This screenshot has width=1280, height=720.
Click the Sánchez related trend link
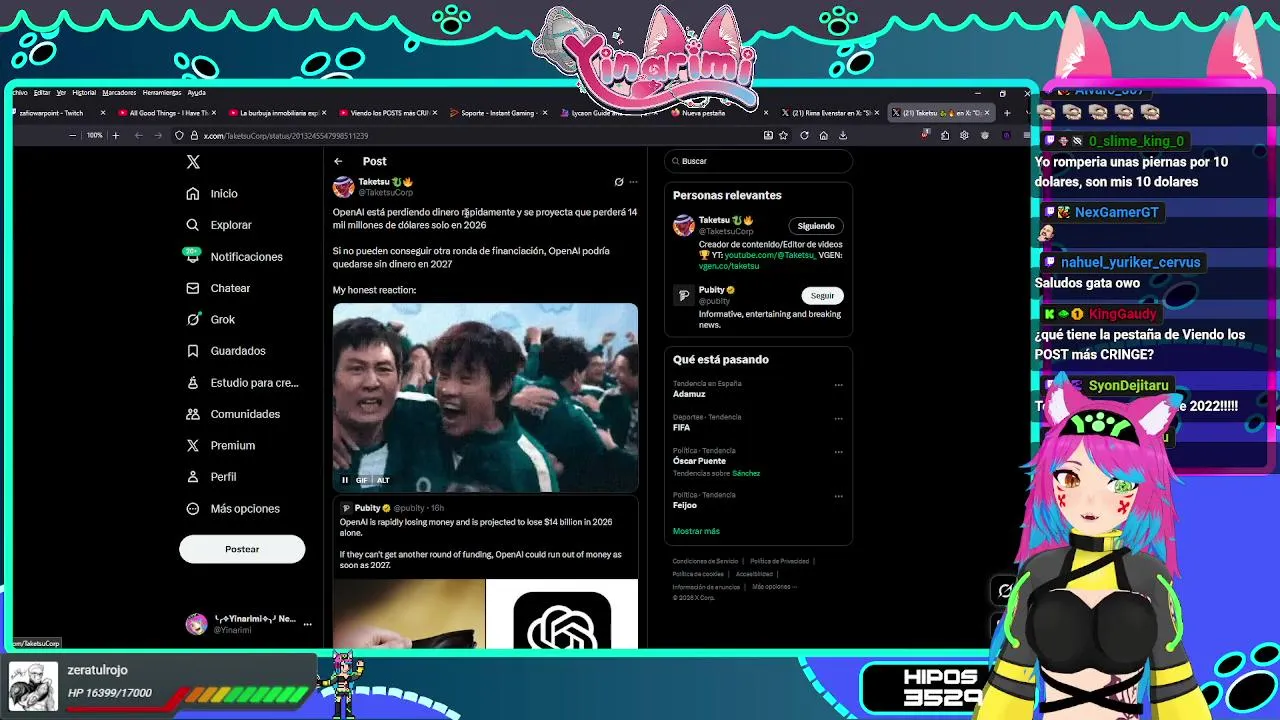(746, 473)
